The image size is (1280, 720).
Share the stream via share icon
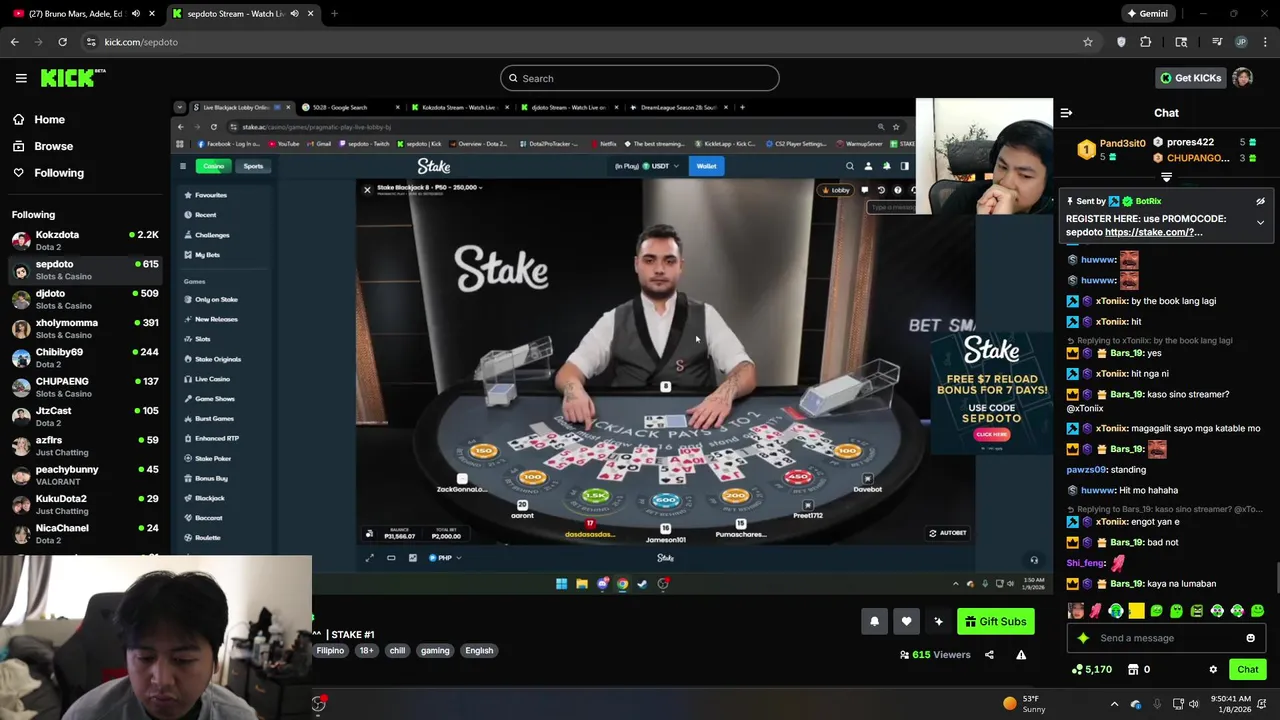coord(989,655)
